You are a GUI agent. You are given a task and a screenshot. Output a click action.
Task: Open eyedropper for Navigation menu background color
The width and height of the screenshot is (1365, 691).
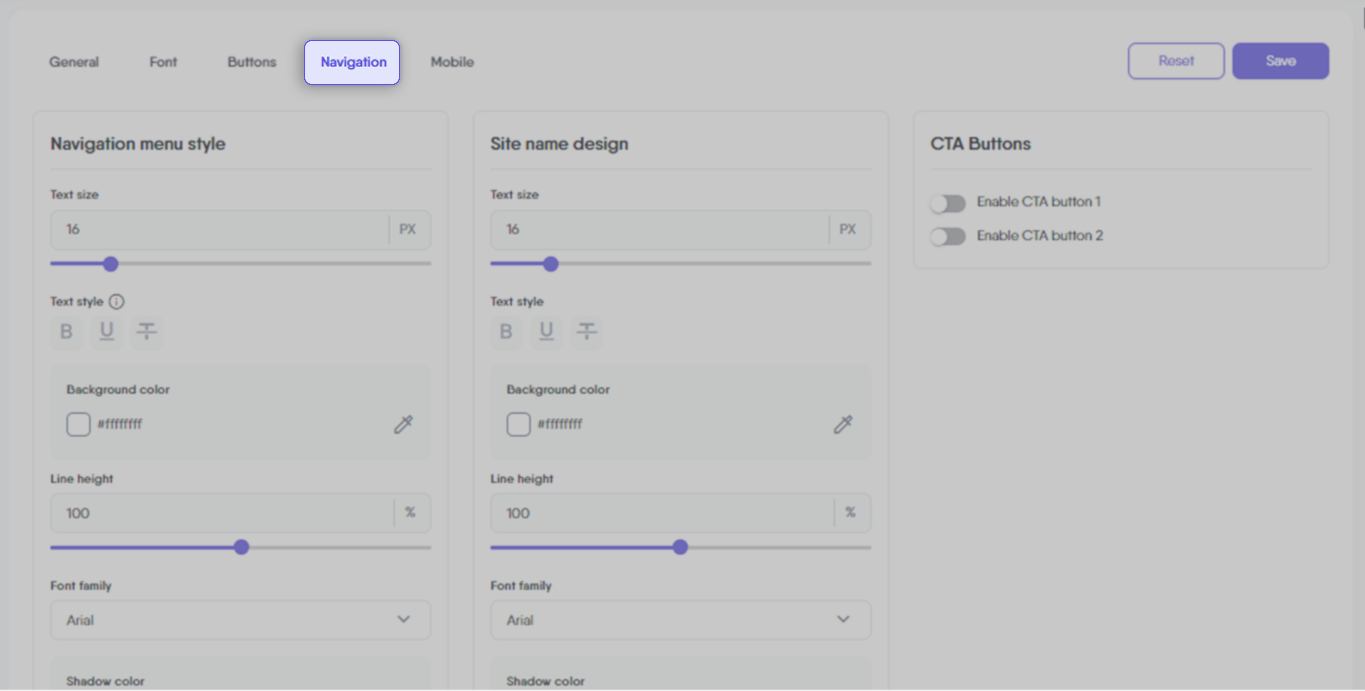(x=403, y=425)
